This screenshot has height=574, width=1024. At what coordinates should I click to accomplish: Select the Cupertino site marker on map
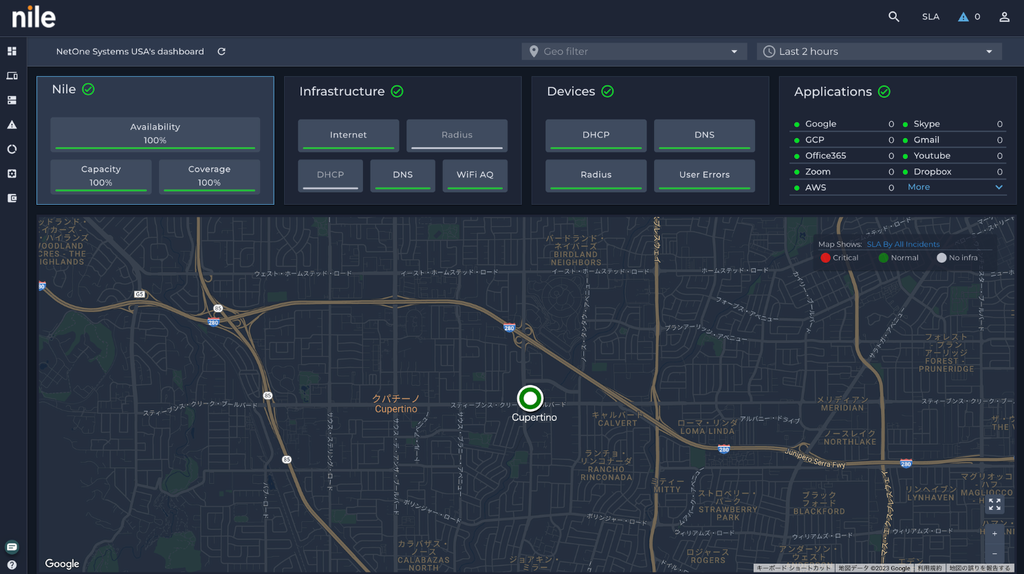click(530, 398)
